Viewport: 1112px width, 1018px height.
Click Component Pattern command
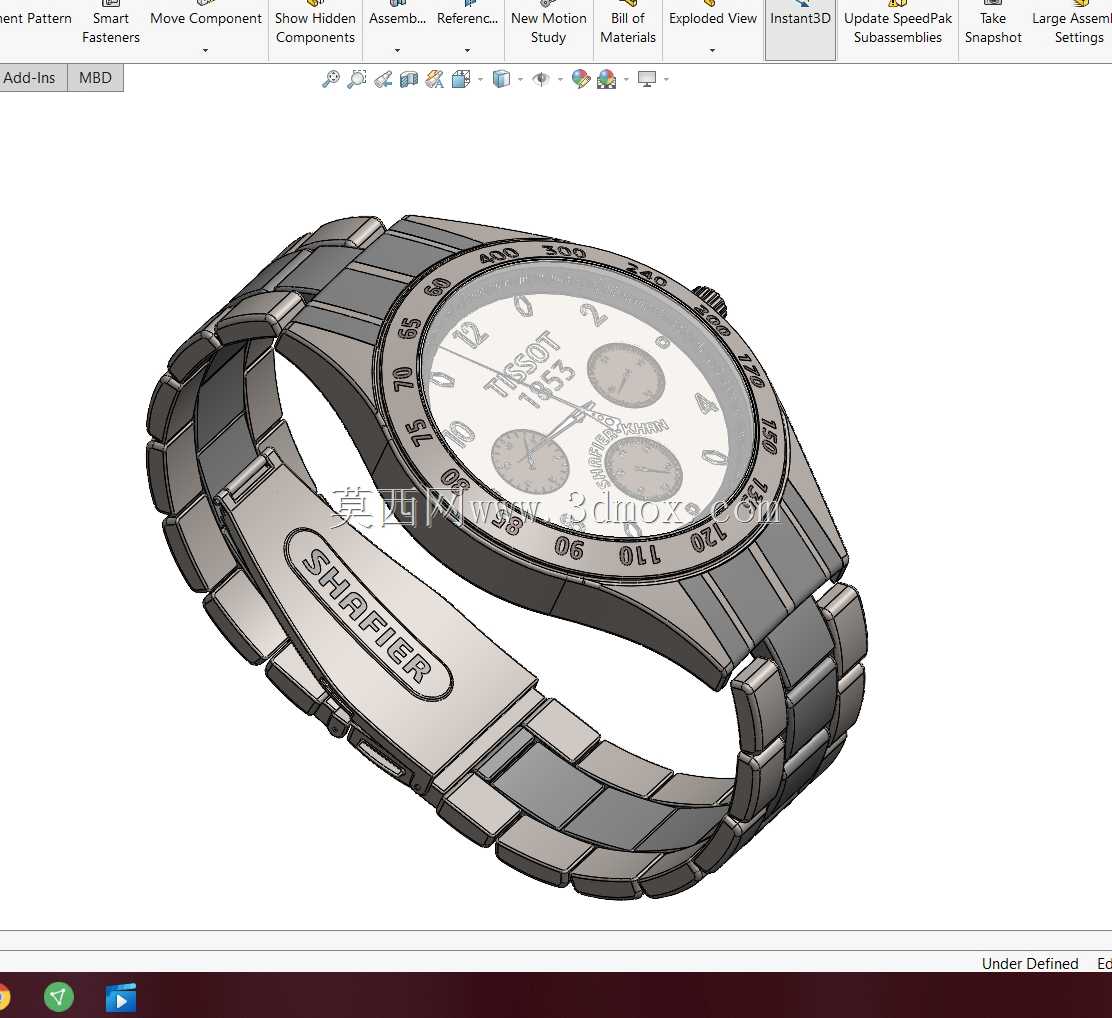point(35,18)
